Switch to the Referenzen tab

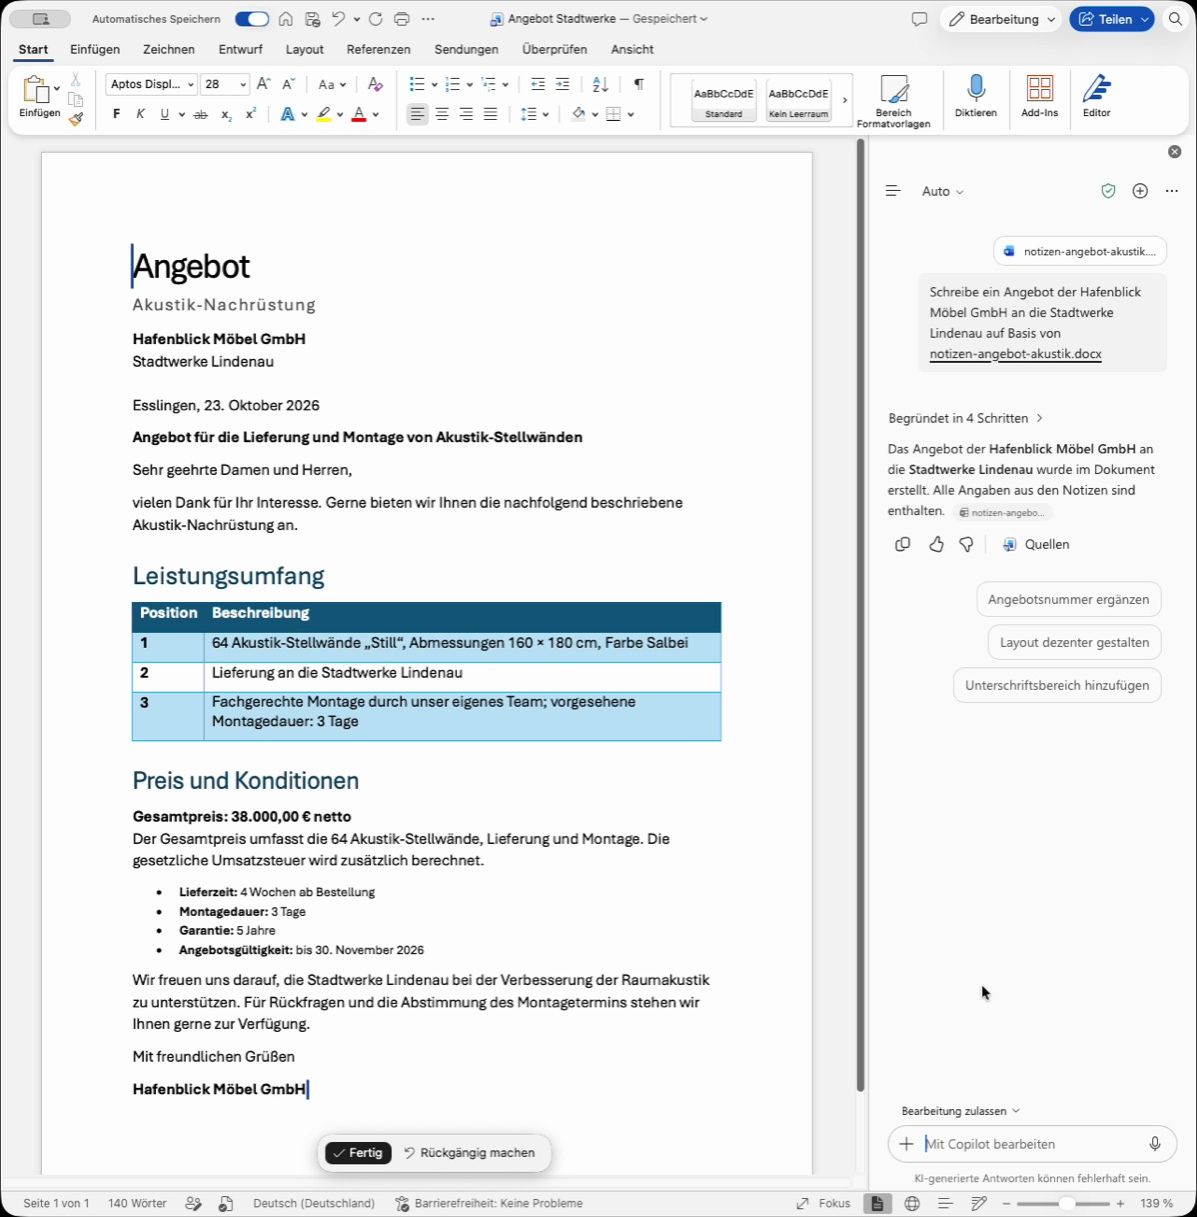coord(378,49)
